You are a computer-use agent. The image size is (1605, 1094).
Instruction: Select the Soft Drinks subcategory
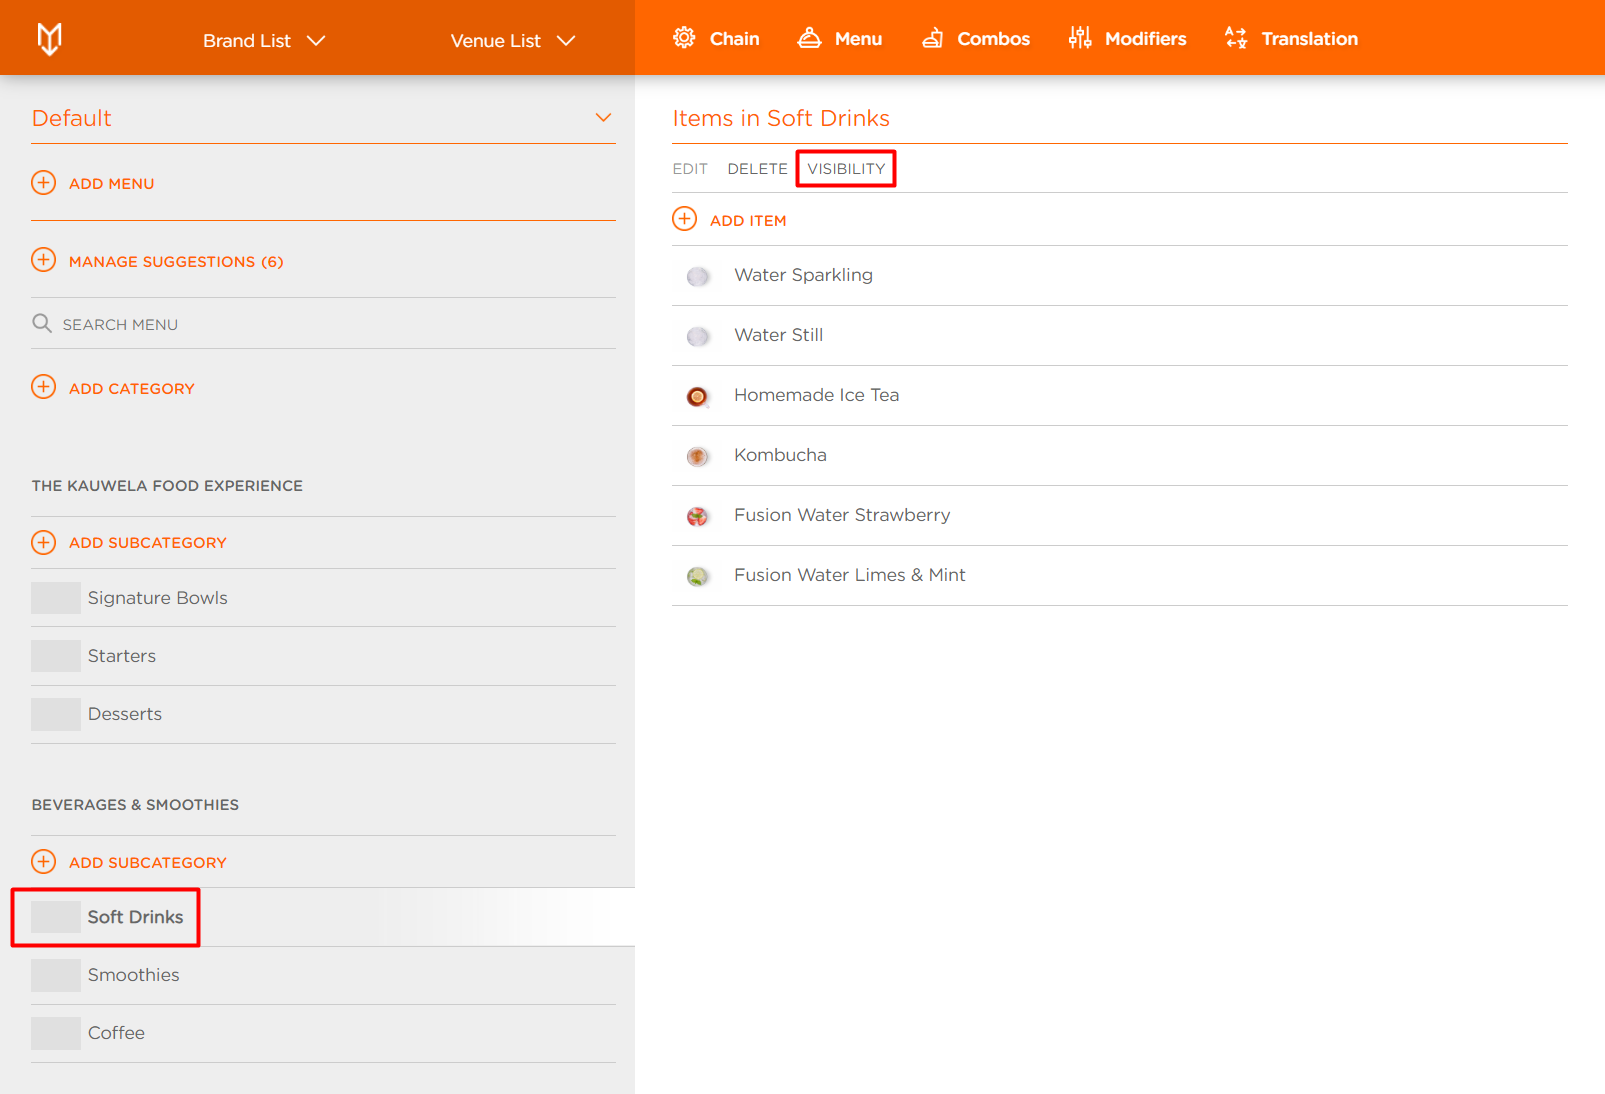pos(323,917)
